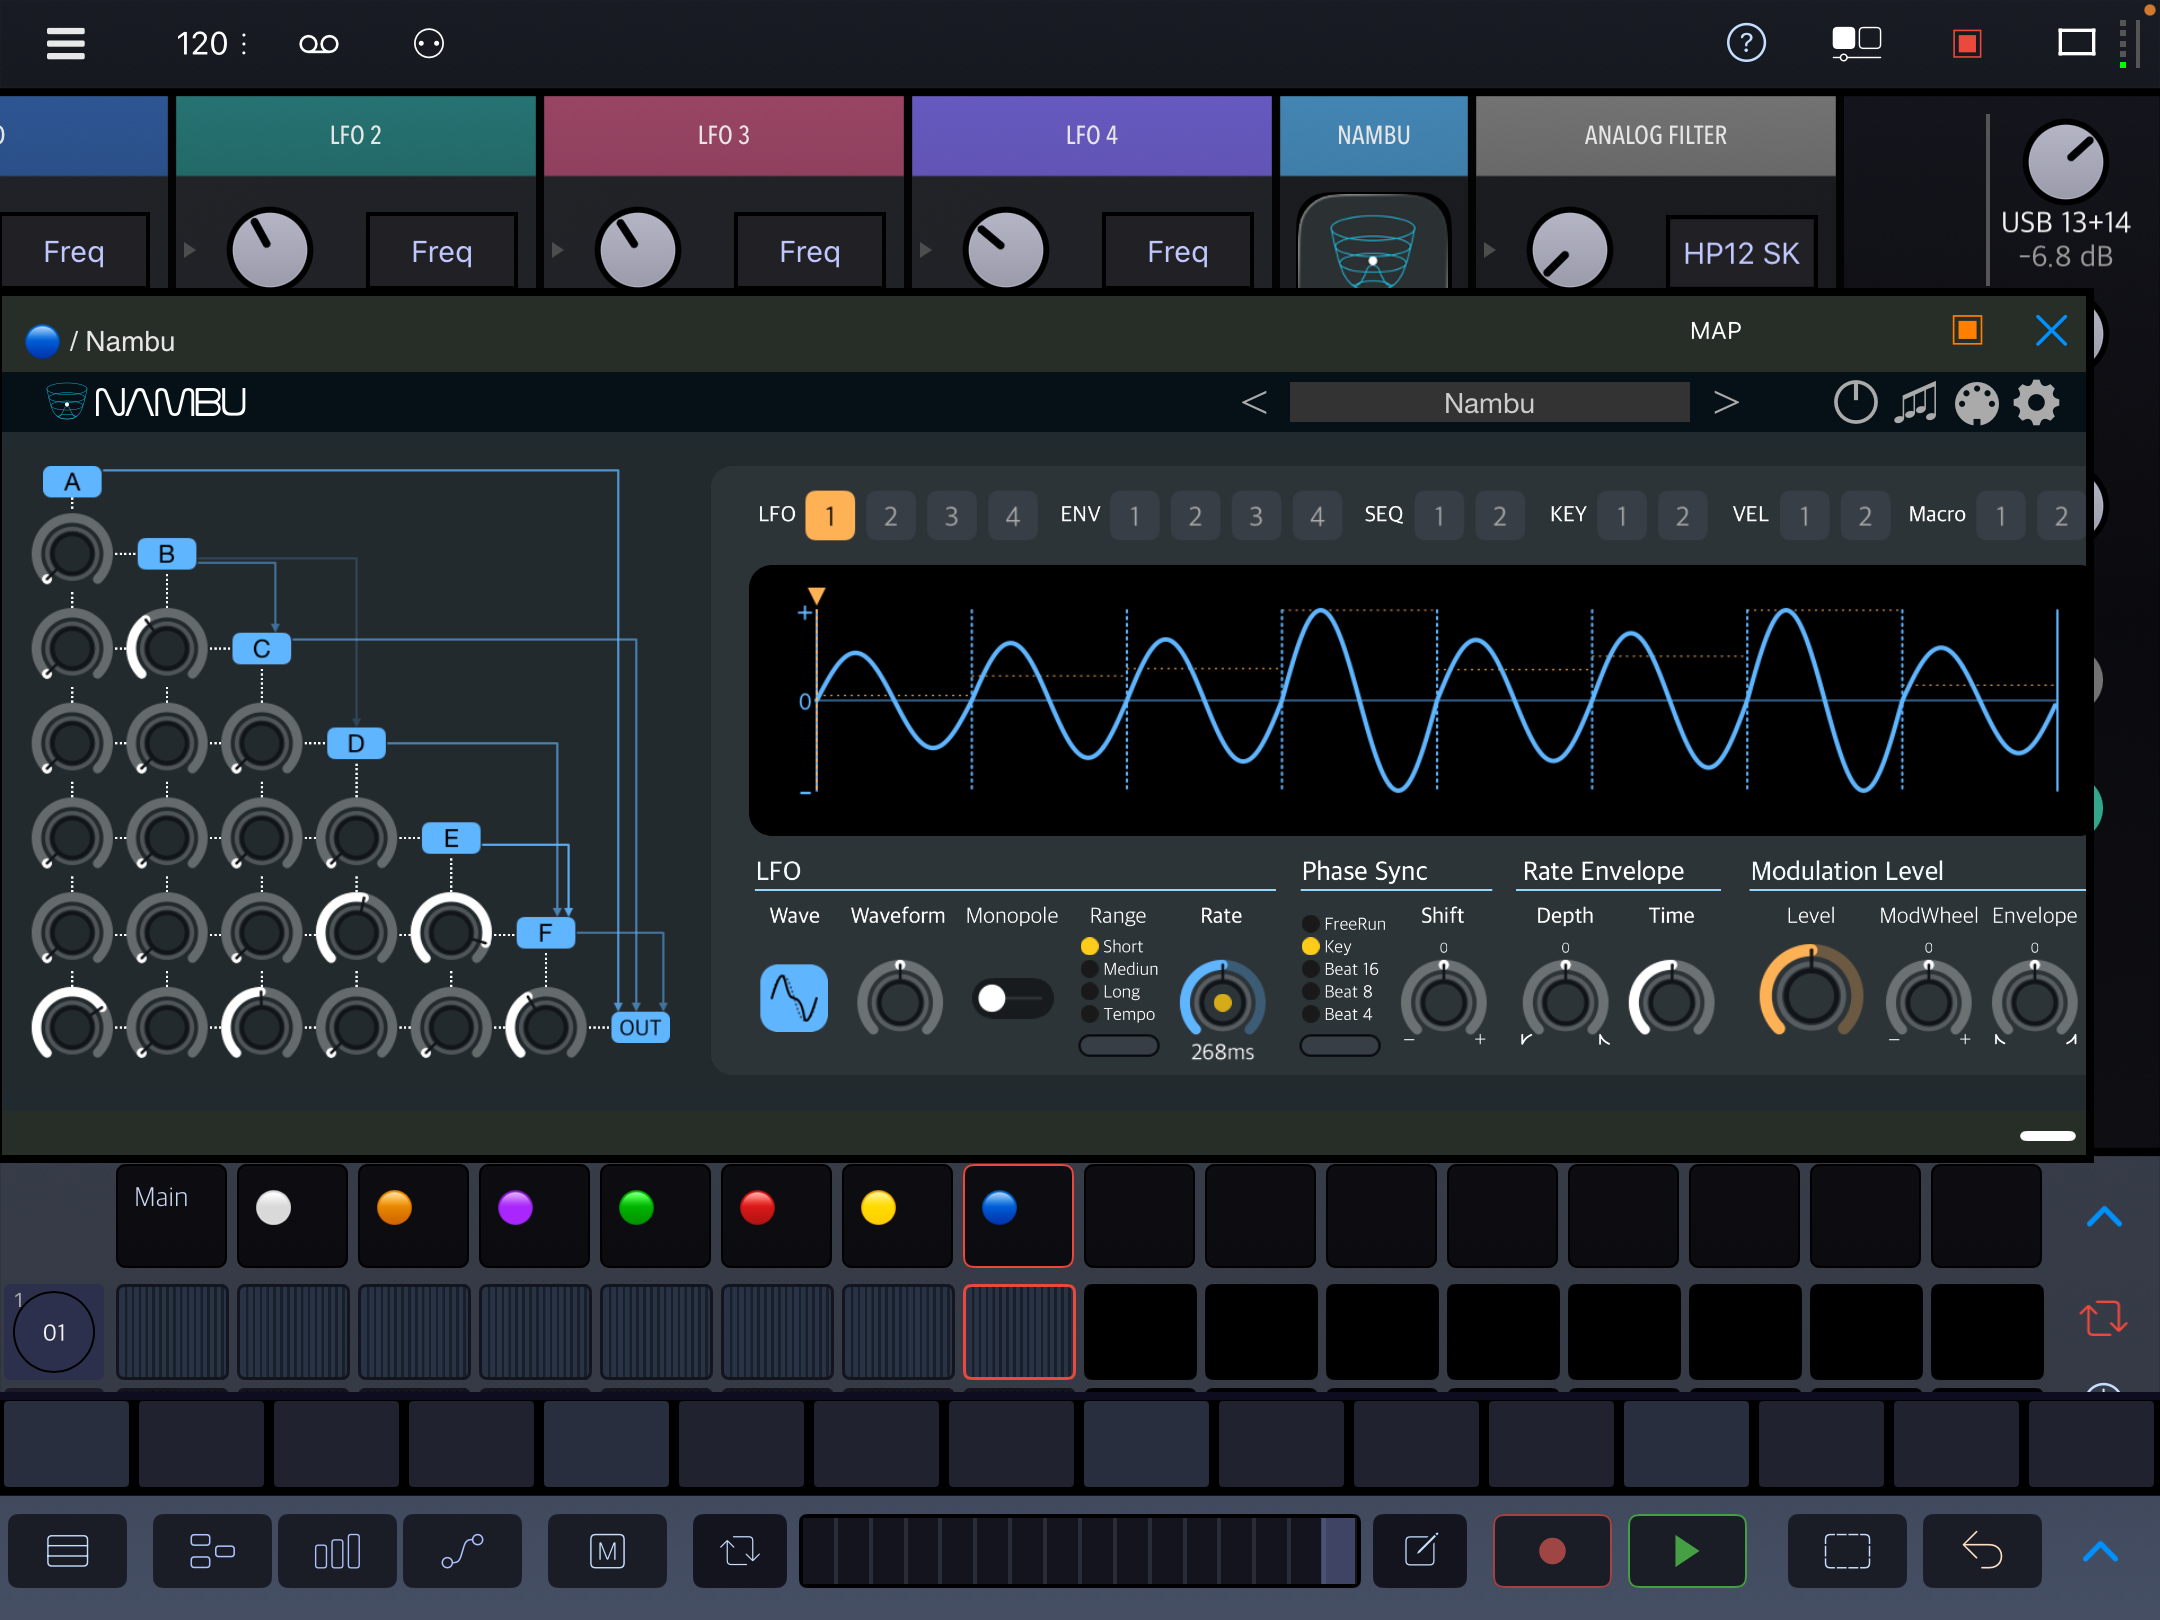The height and width of the screenshot is (1620, 2160).
Task: Select the Long range option
Action: click(x=1111, y=992)
